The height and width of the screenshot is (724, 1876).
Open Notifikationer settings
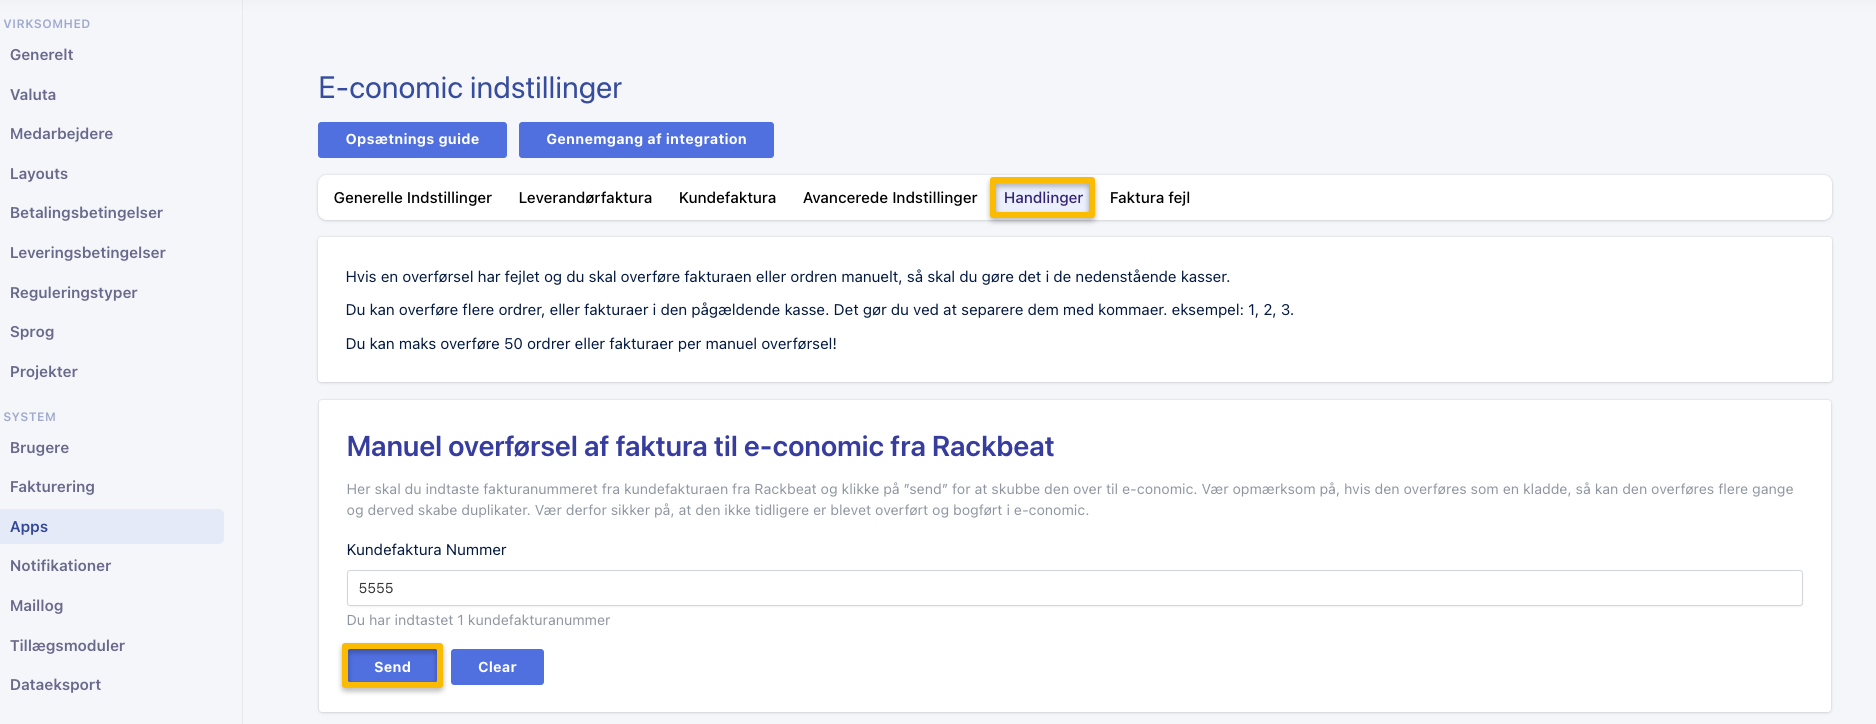(60, 566)
